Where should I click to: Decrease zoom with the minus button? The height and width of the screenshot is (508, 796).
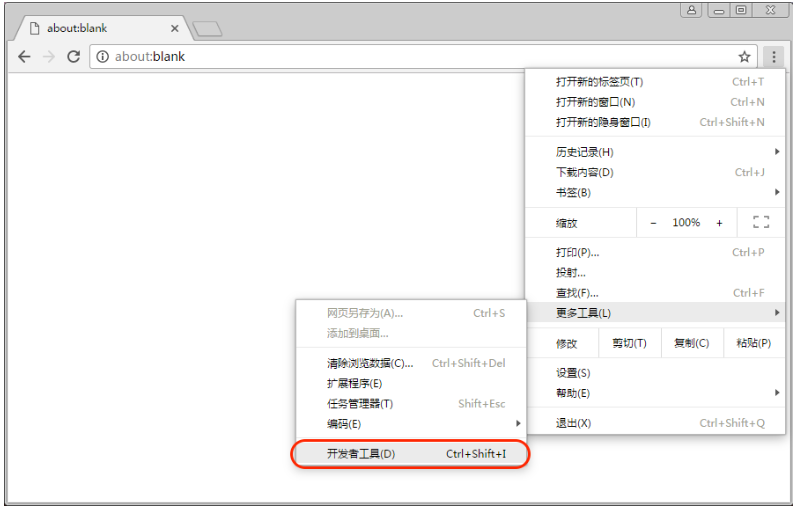pos(653,223)
